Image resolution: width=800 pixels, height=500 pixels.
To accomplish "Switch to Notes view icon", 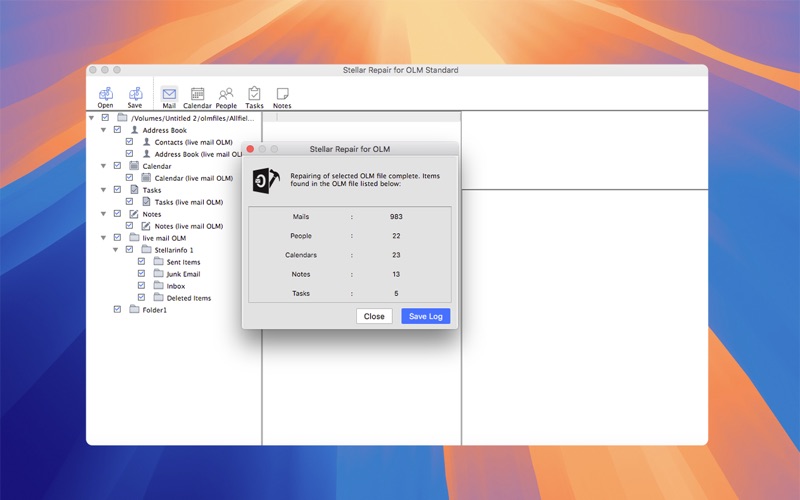I will pyautogui.click(x=282, y=94).
